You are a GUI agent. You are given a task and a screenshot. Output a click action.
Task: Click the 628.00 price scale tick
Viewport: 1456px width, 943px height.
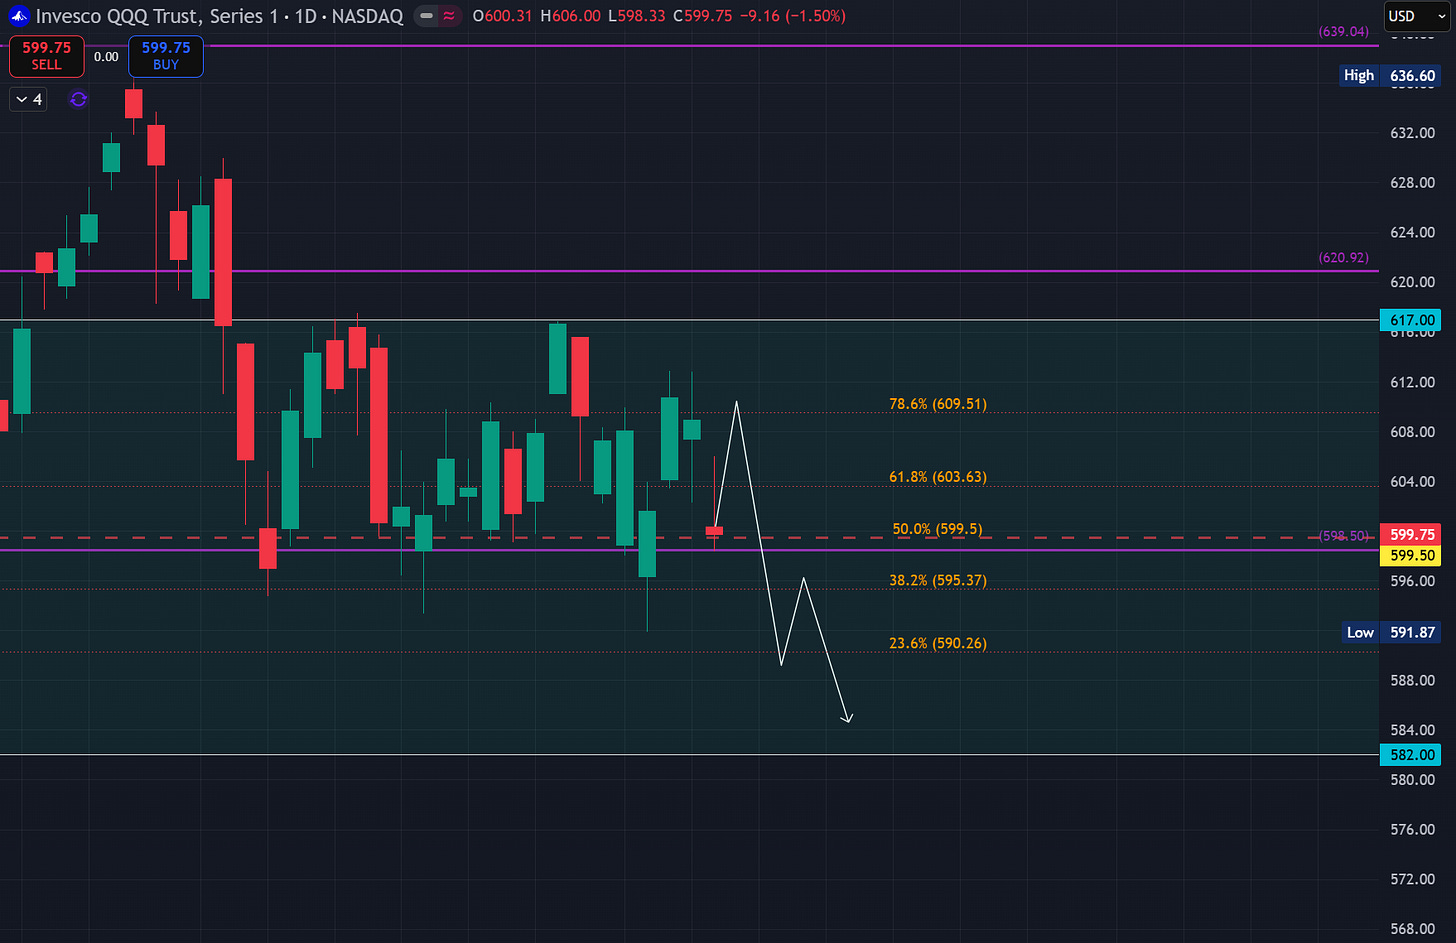[x=1412, y=183]
